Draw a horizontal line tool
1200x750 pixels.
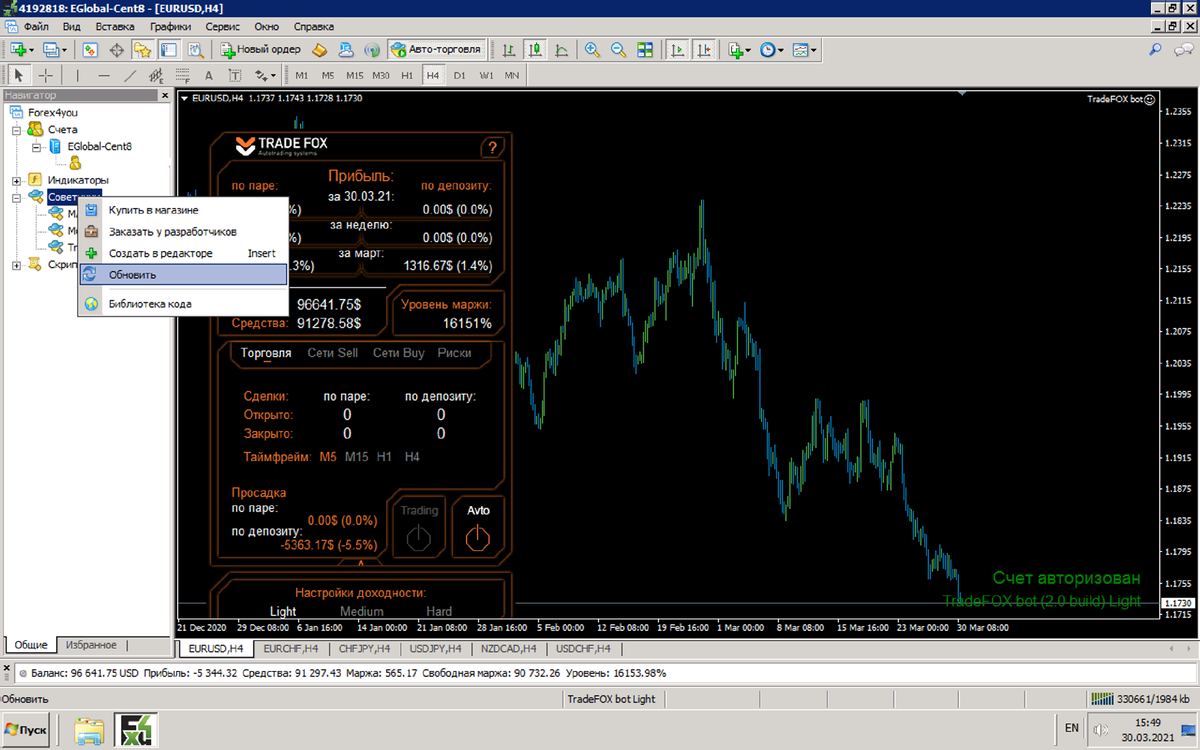click(104, 75)
